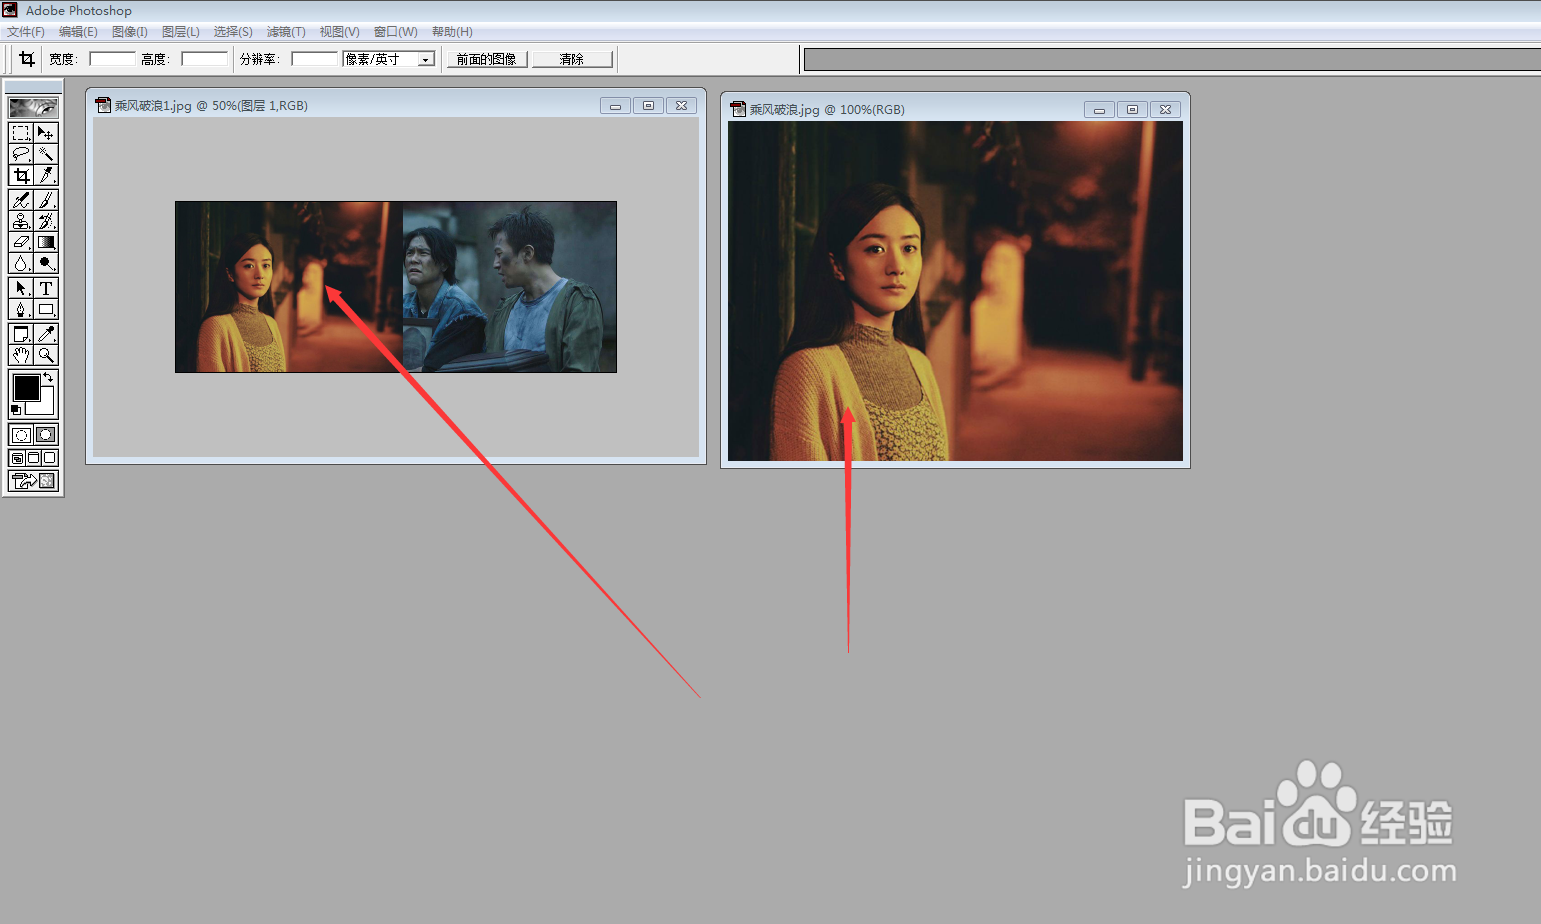Select the Airbrush tool

coord(21,200)
